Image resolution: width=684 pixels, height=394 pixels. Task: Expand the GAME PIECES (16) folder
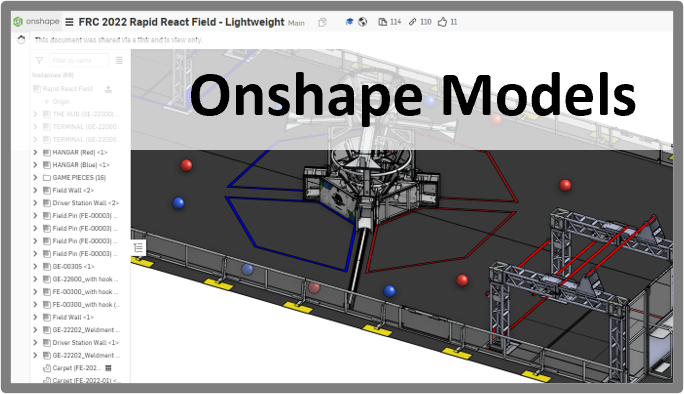click(35, 178)
